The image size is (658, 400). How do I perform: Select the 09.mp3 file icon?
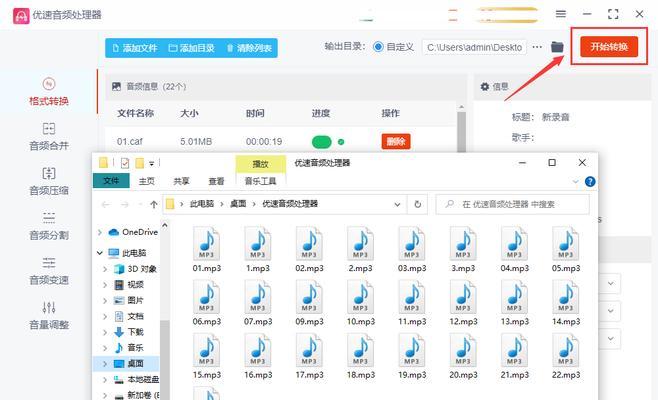tap(309, 297)
